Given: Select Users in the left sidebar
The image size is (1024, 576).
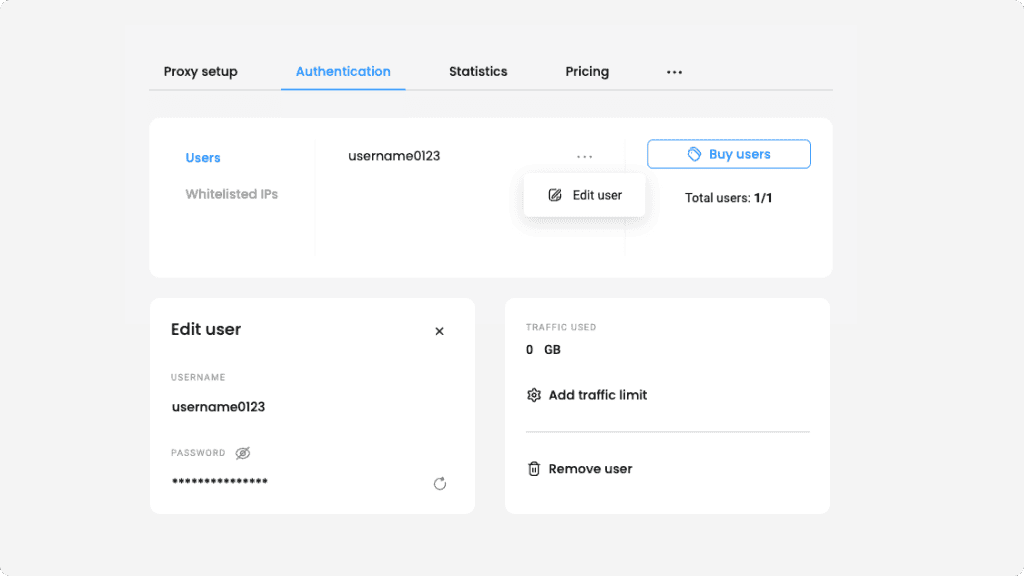Looking at the screenshot, I should [203, 158].
